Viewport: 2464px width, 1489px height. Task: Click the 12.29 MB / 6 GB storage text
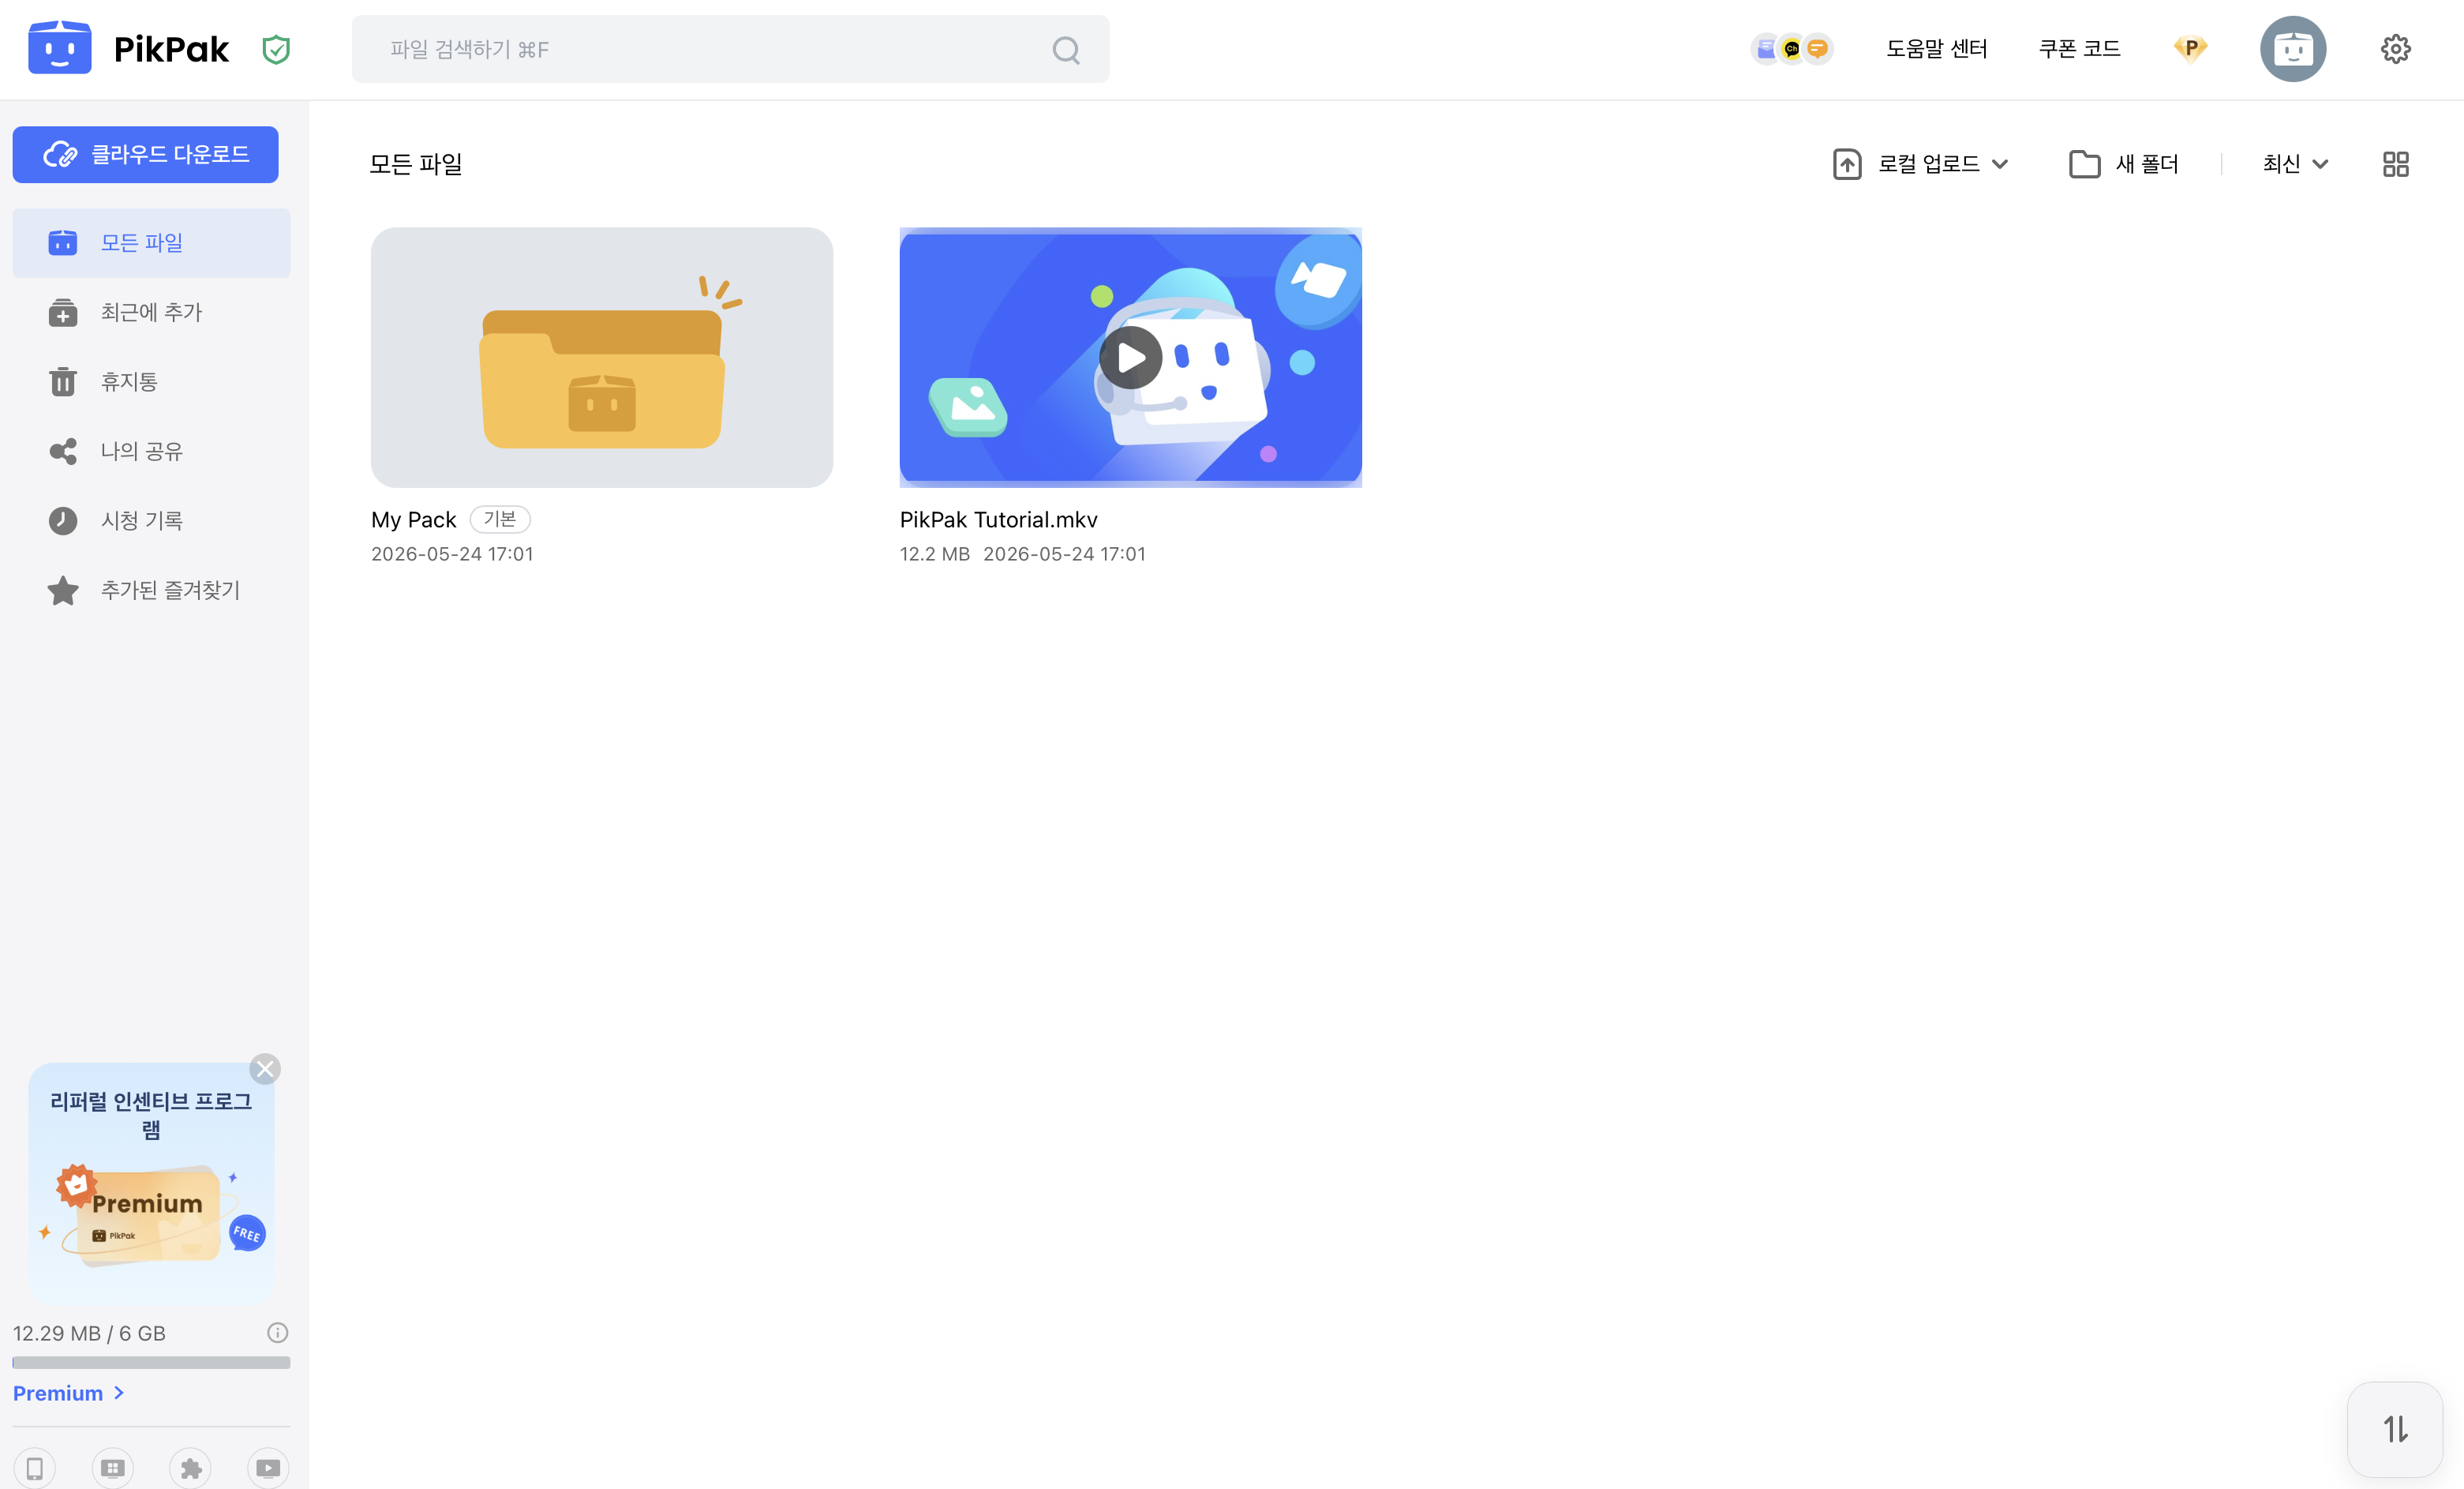89,1333
